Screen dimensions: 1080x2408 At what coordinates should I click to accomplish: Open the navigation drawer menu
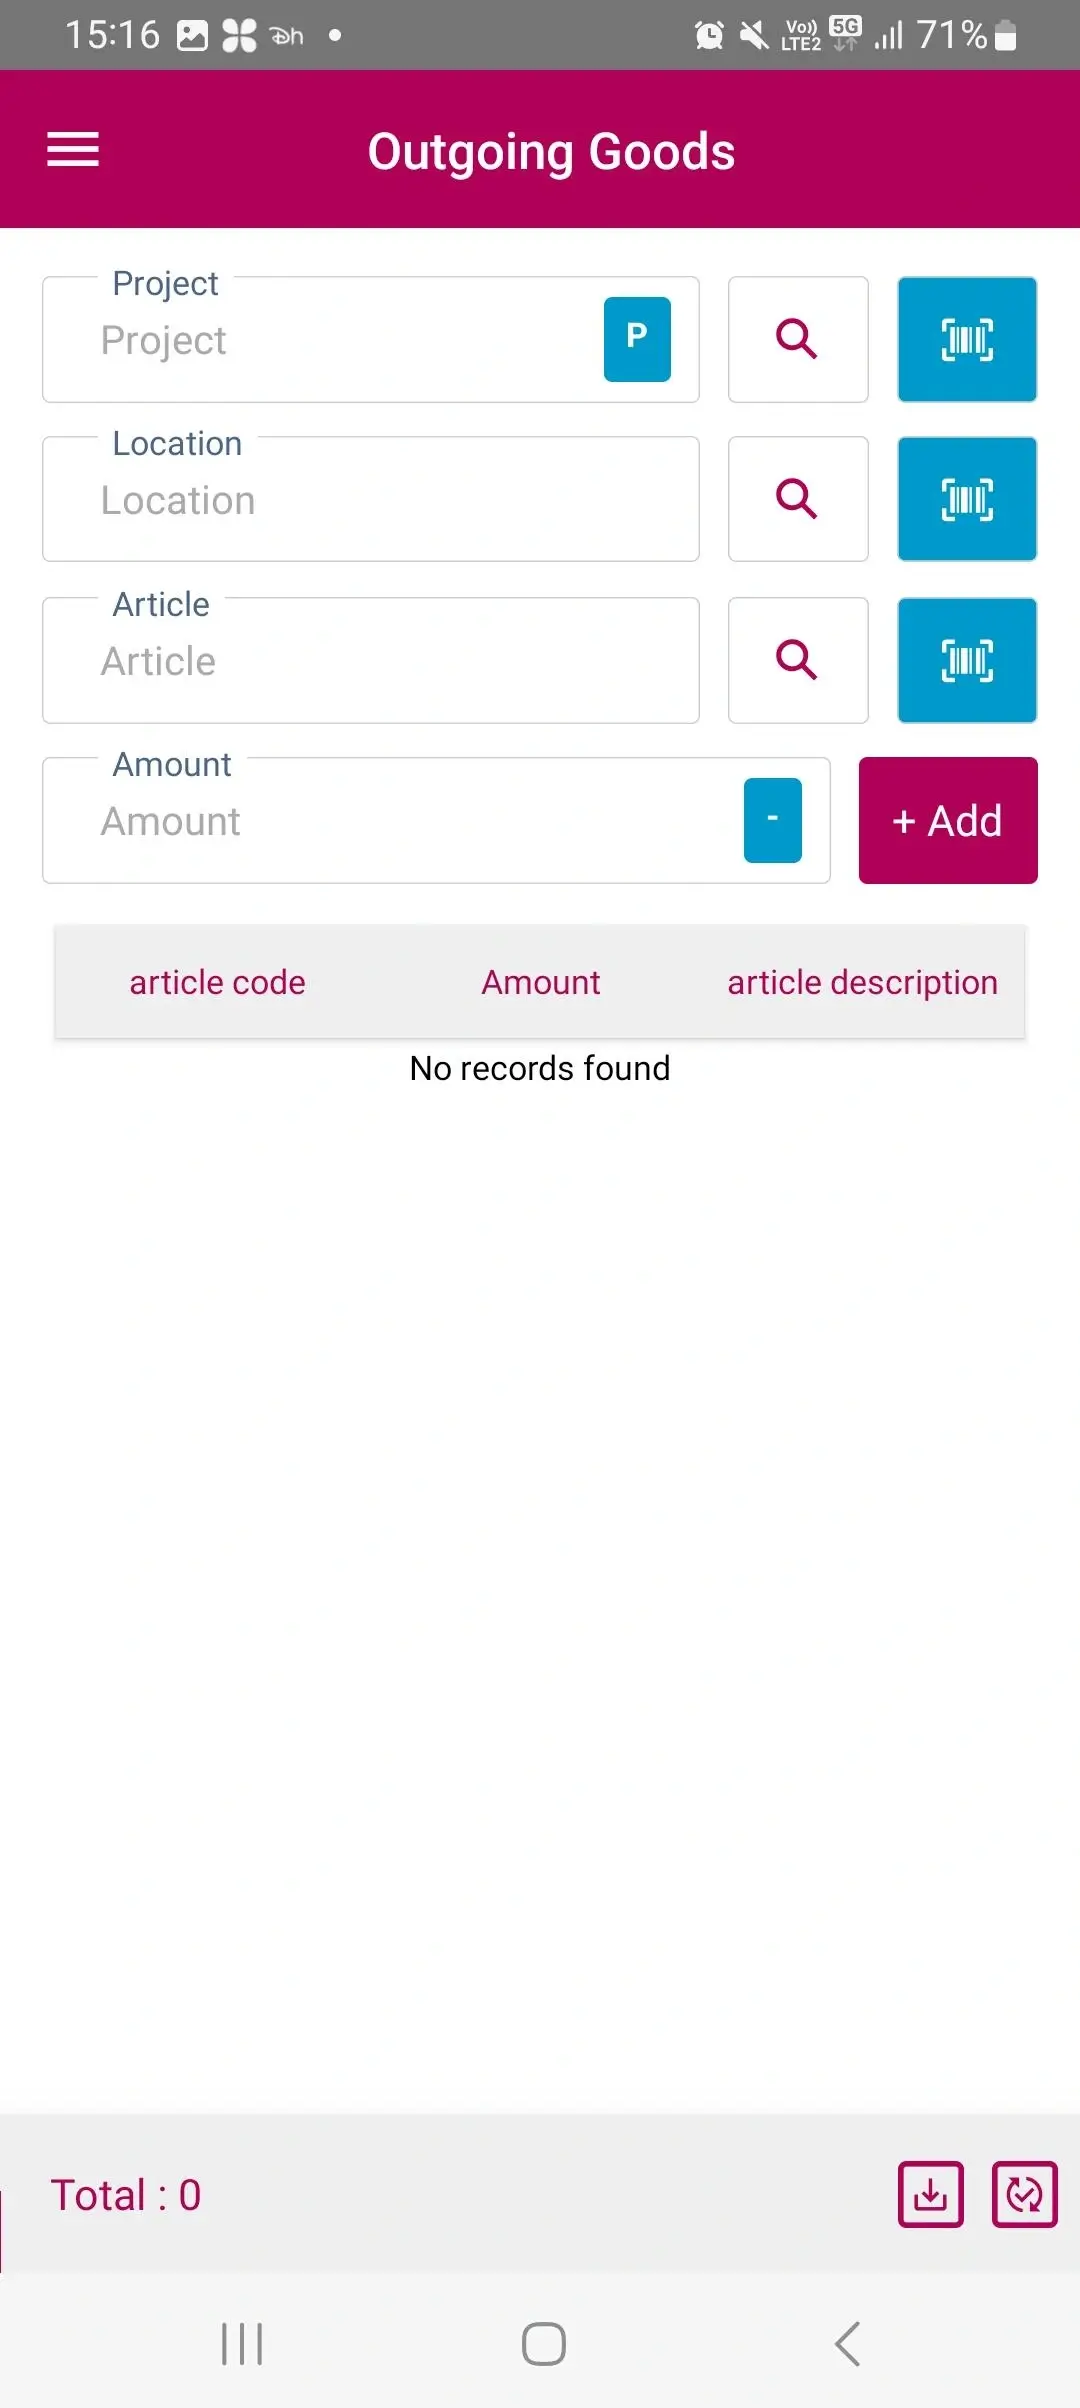pos(73,149)
